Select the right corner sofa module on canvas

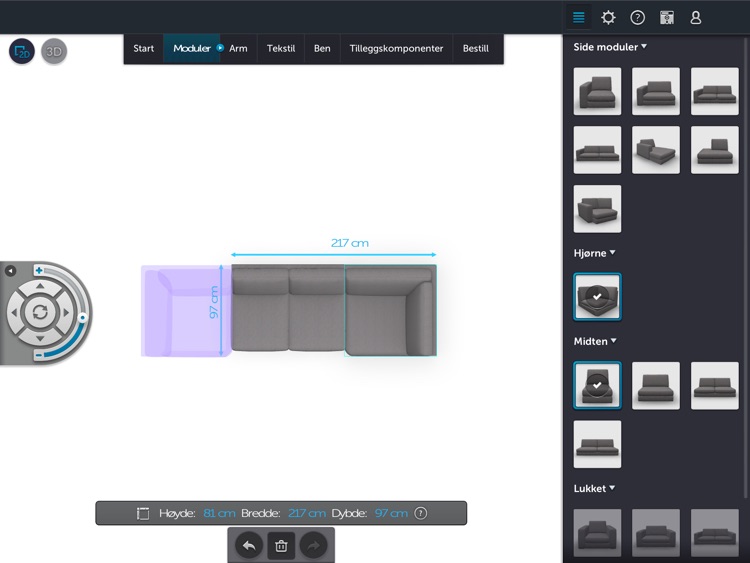click(x=390, y=310)
